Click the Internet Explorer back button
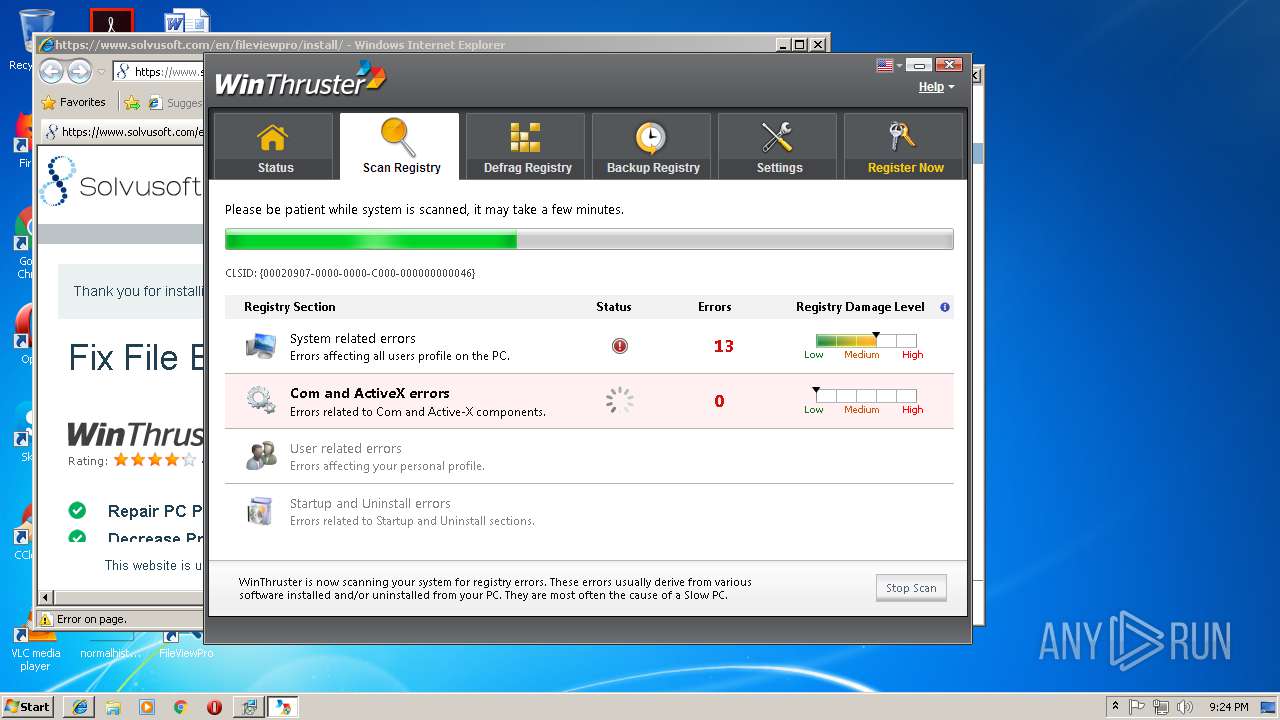Viewport: 1280px width, 720px height. [52, 71]
